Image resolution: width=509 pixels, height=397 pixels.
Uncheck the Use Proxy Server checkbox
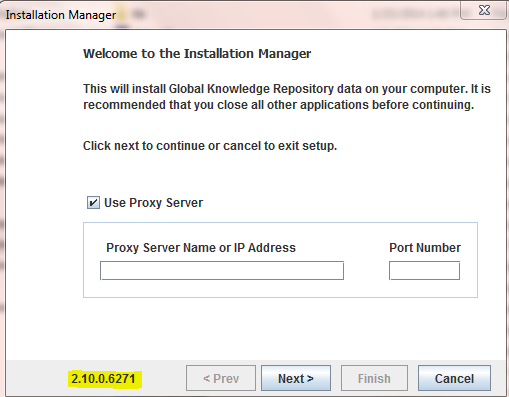[x=93, y=203]
